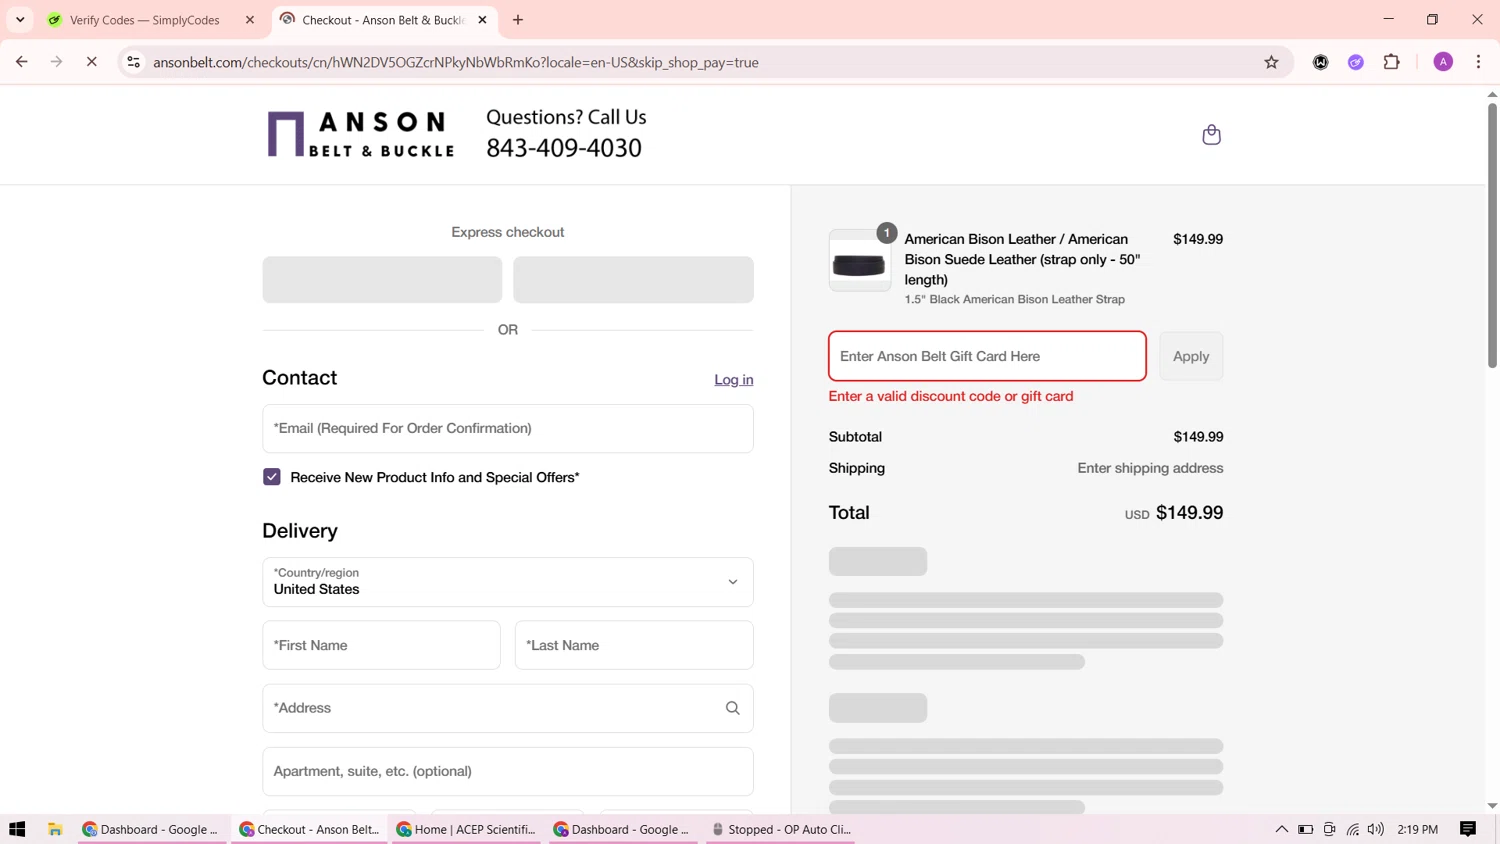Viewport: 1500px width, 844px height.
Task: Click the Anson Belt & Buckle logo
Action: [x=361, y=134]
